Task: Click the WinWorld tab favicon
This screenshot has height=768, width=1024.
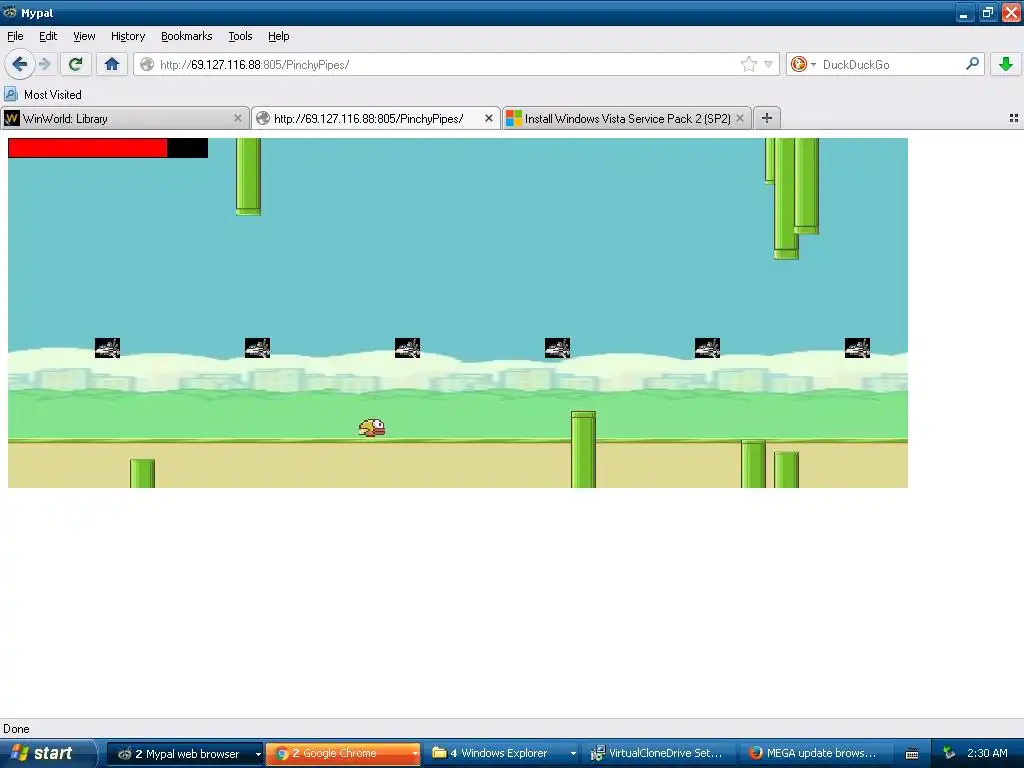Action: coord(12,118)
